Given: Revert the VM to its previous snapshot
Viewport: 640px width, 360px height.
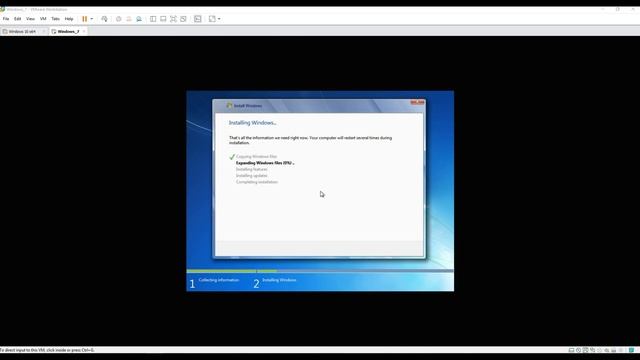Looking at the screenshot, I should click(129, 19).
